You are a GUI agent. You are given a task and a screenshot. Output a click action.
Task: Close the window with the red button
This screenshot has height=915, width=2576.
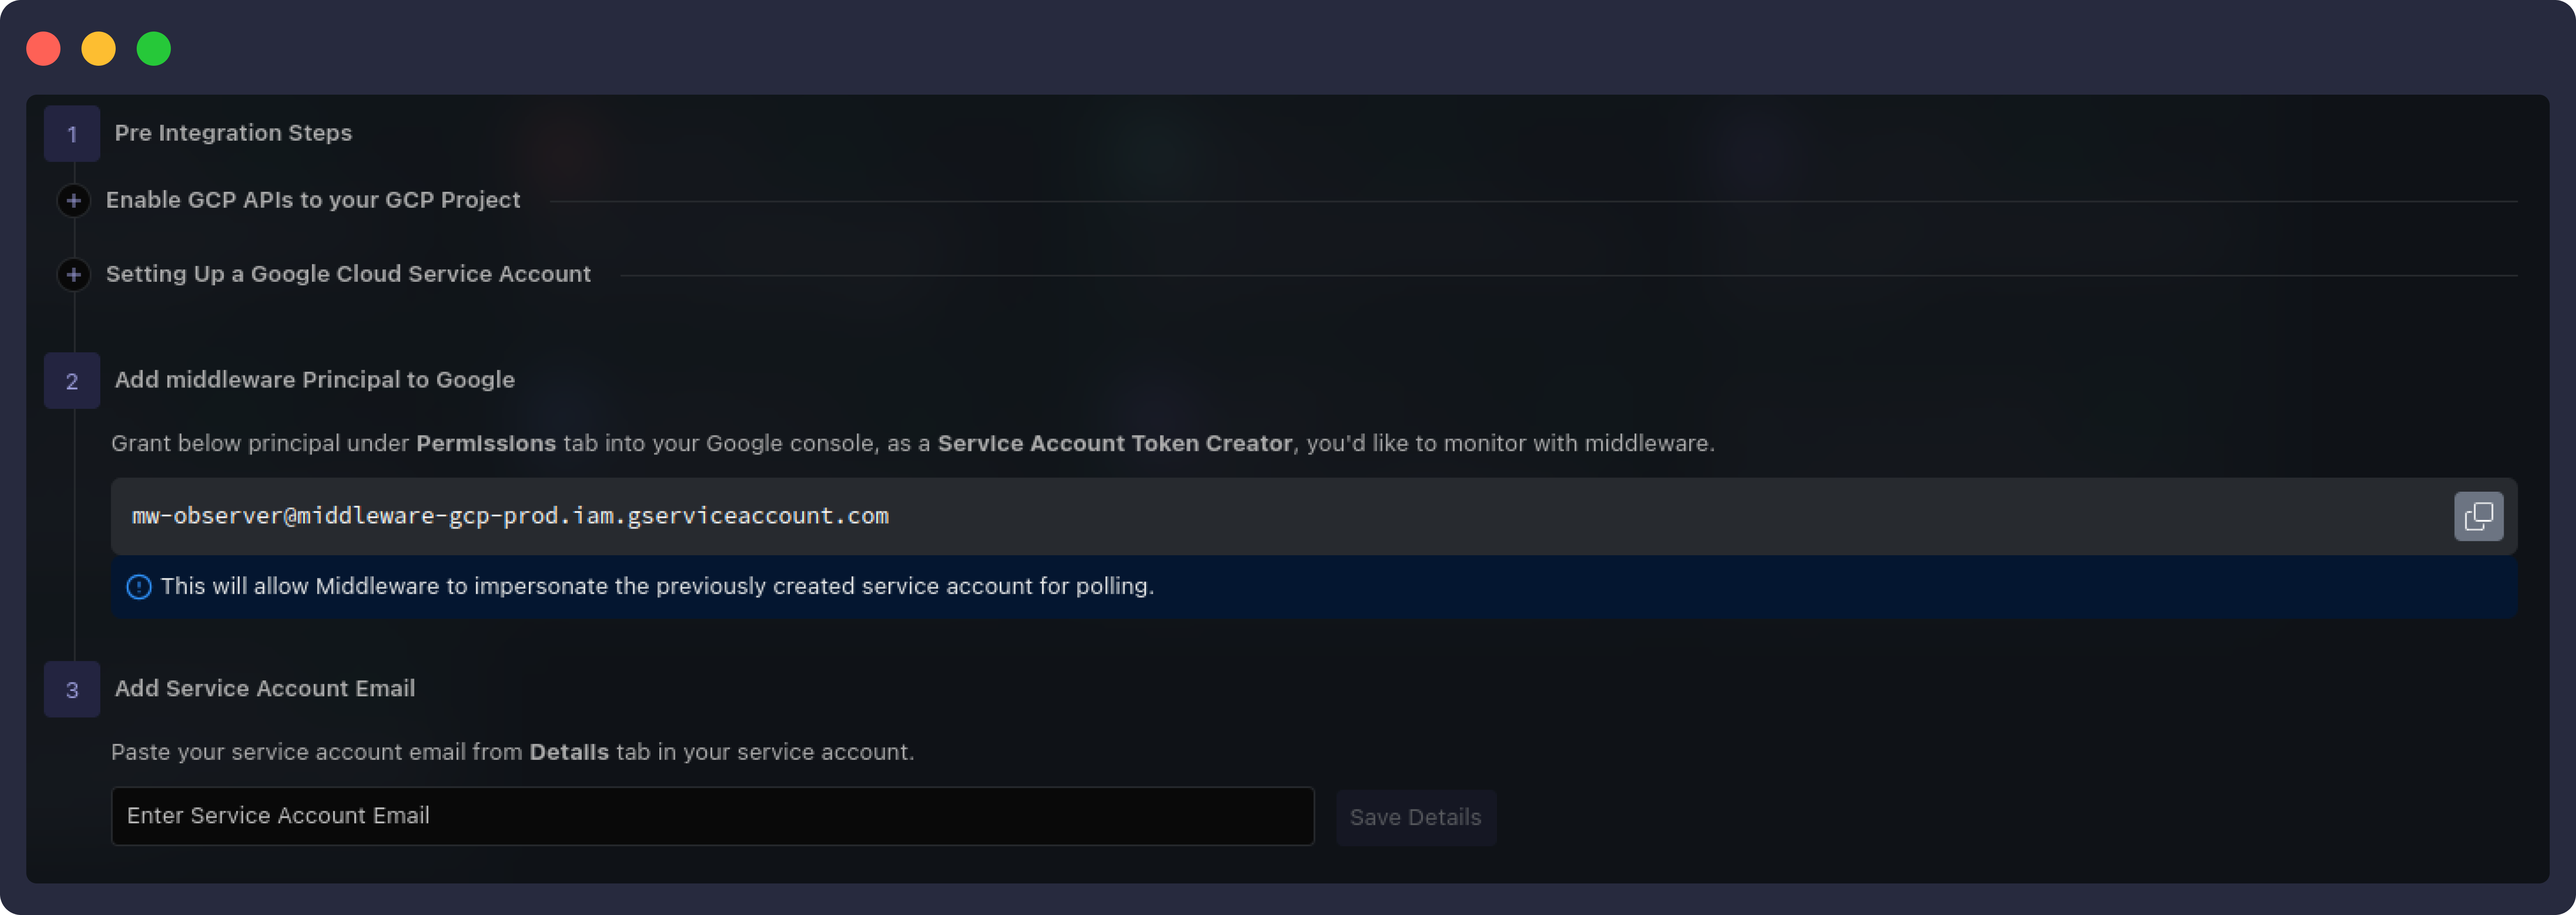(44, 49)
